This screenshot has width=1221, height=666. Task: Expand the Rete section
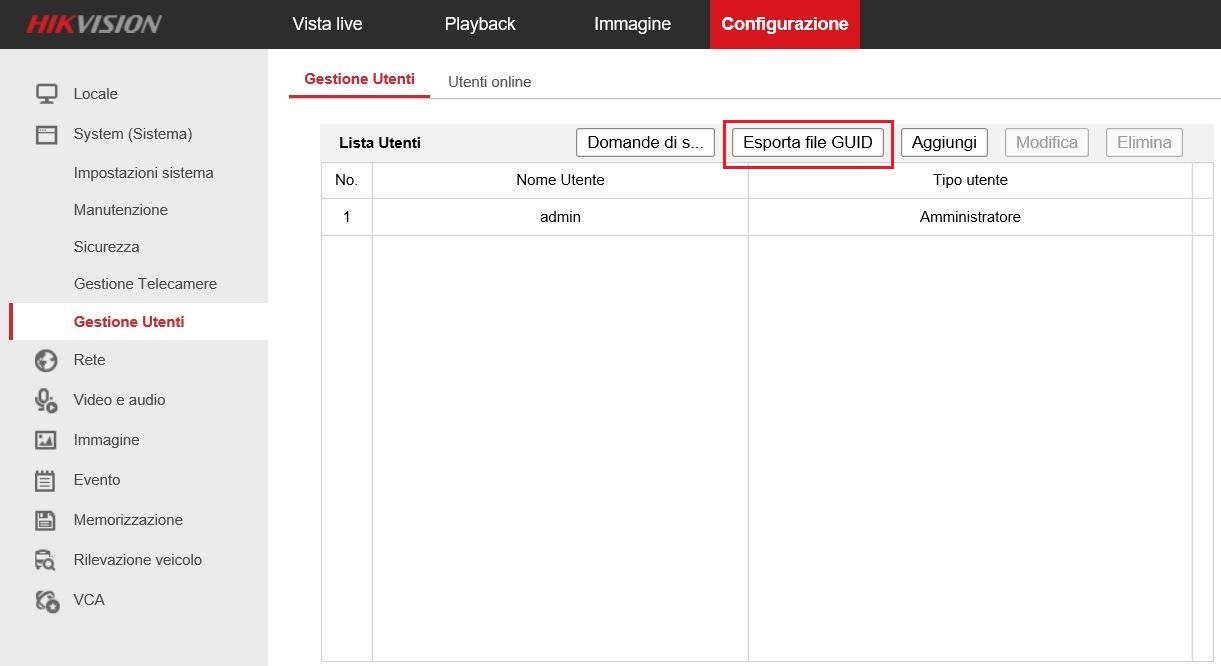coord(89,360)
